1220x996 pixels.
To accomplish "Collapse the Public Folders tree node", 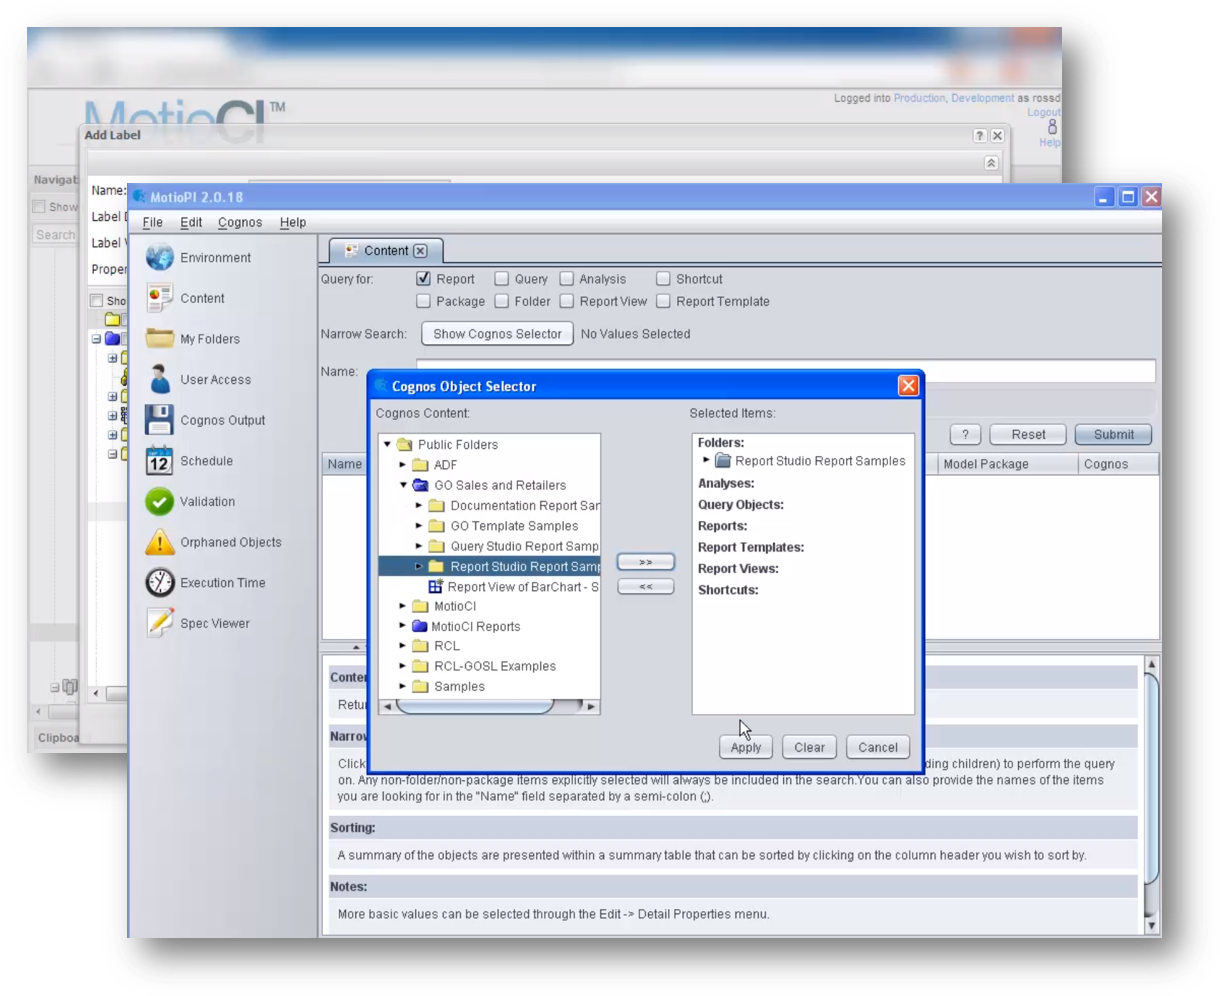I will coord(388,444).
